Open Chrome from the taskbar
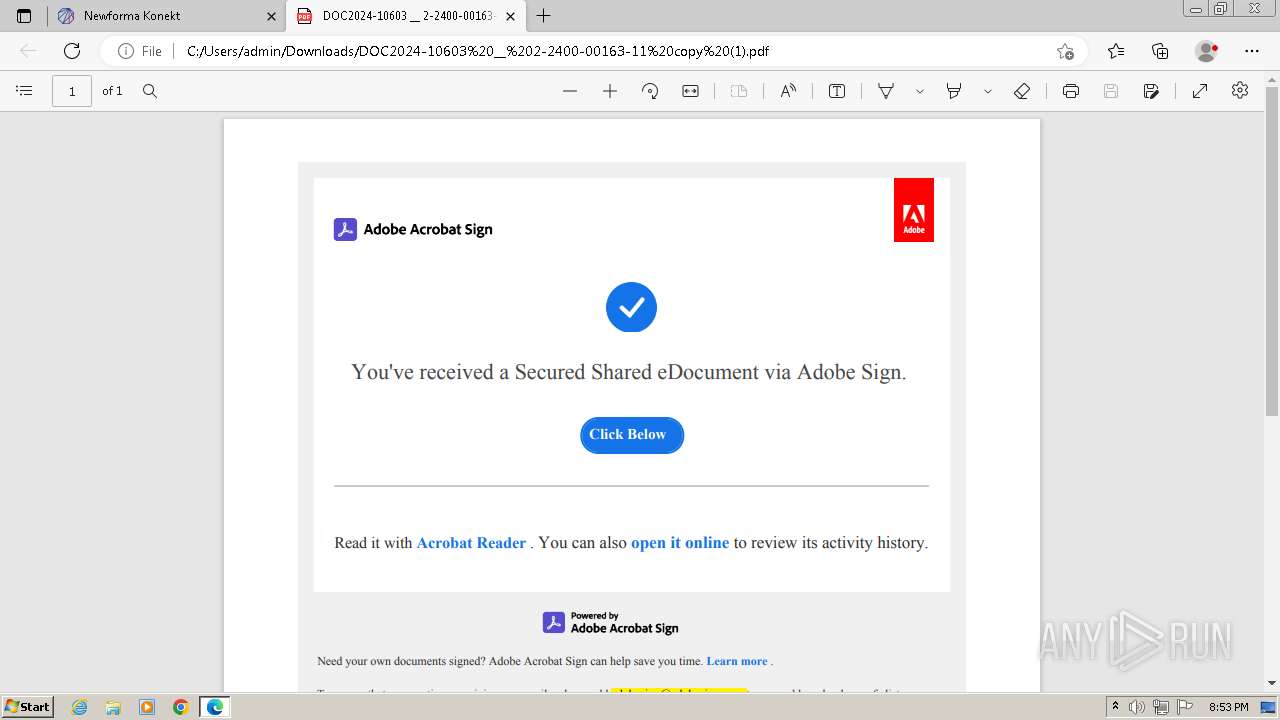The width and height of the screenshot is (1280, 720). (x=180, y=707)
